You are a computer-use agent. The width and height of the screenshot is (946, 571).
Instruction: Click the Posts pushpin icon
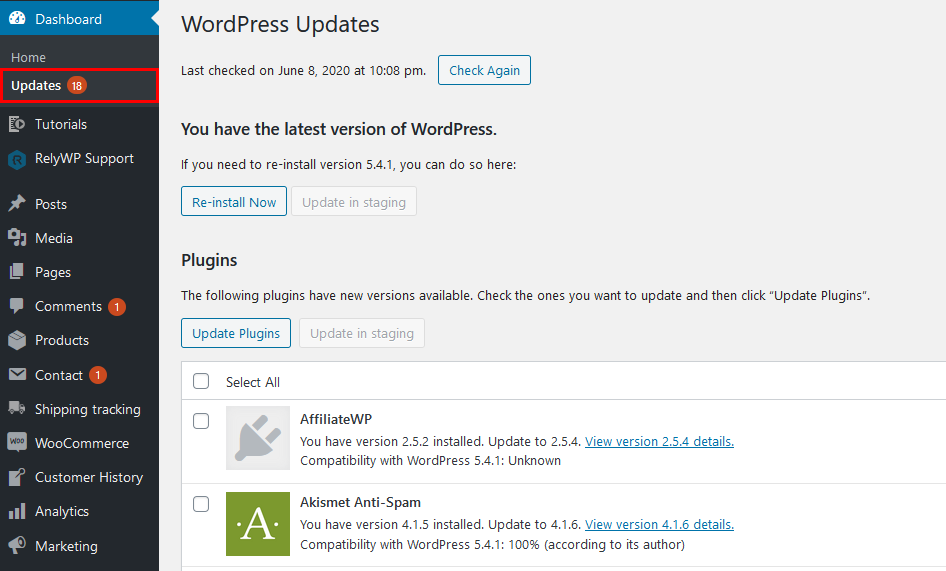17,203
